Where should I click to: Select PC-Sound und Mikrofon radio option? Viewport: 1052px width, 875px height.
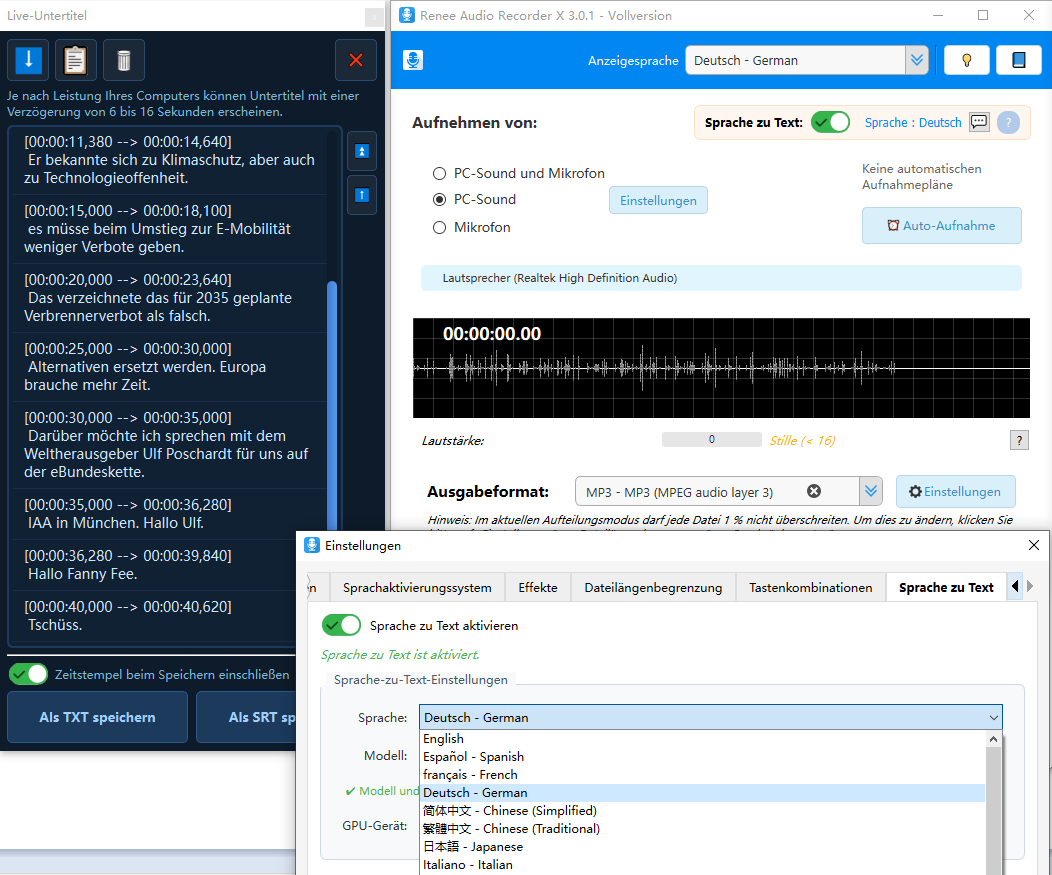519,173
